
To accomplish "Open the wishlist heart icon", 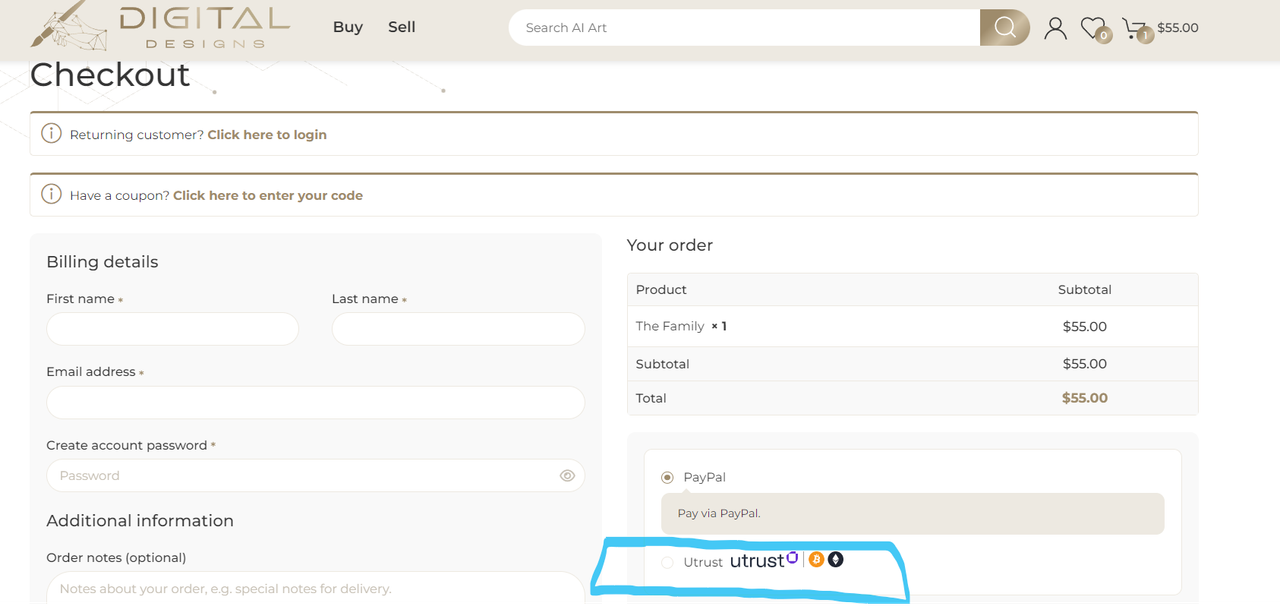I will point(1092,28).
